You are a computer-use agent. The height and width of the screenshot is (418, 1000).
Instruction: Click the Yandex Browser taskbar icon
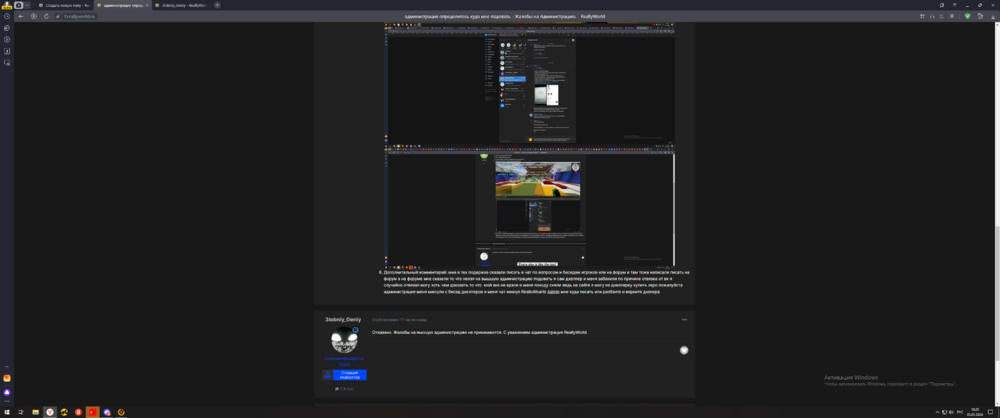tap(50, 412)
